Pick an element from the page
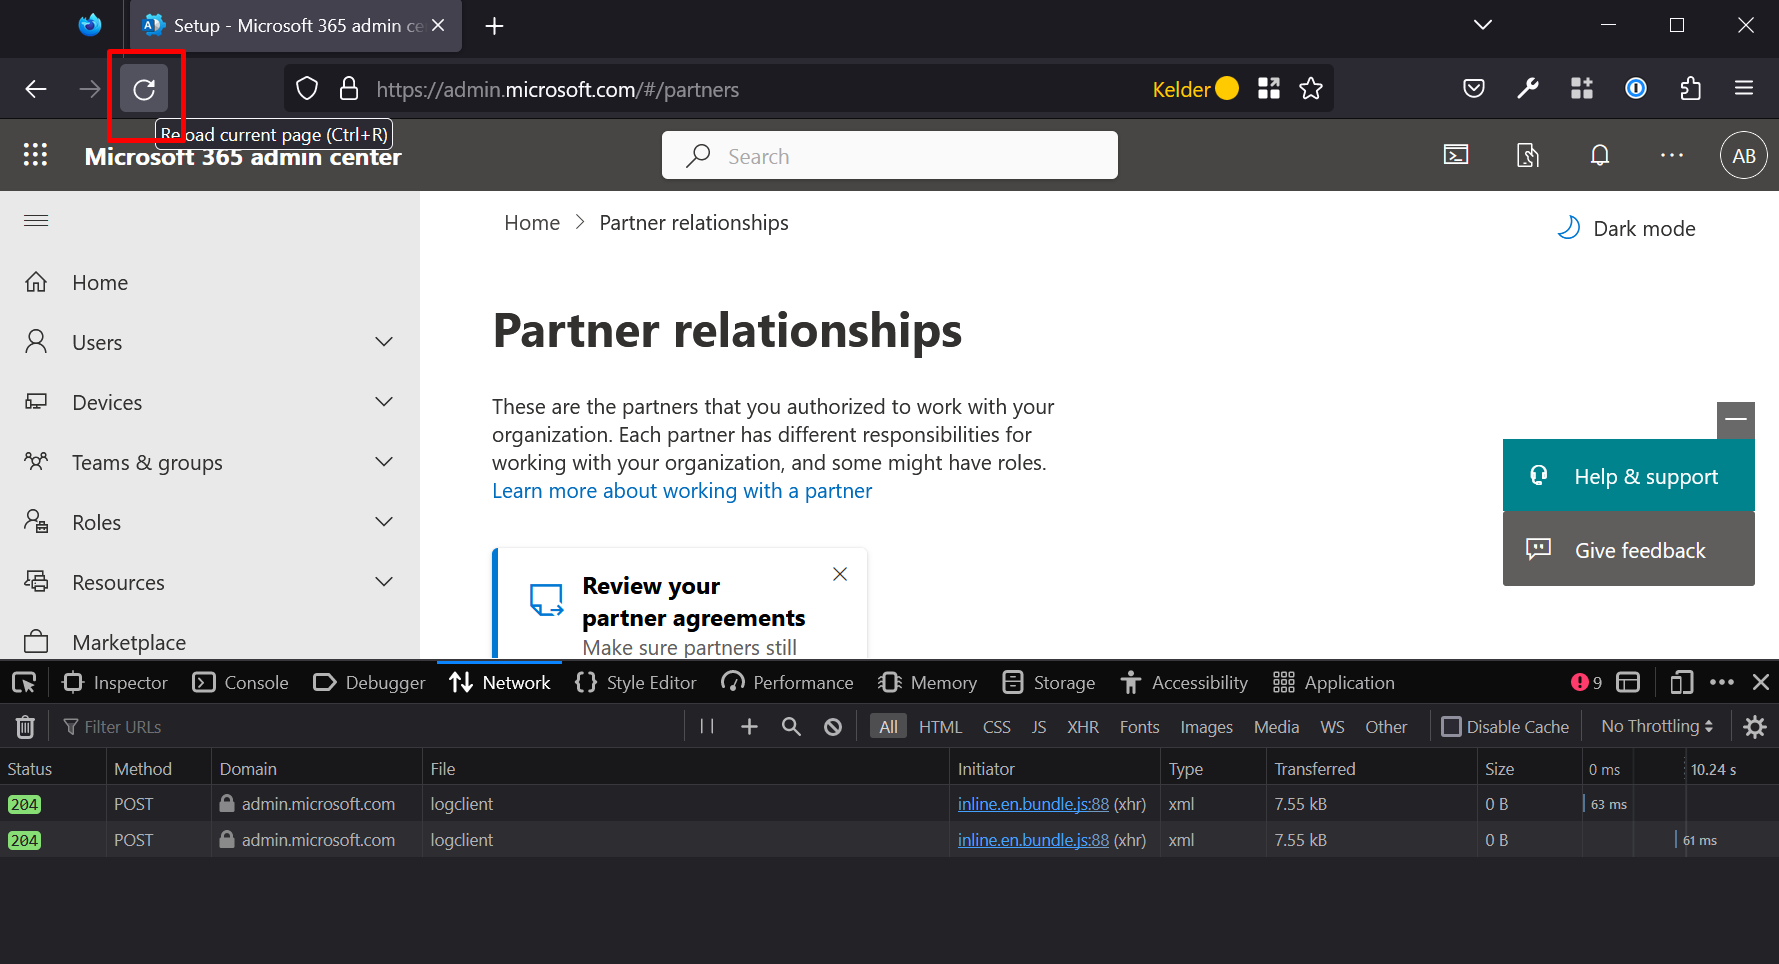Image resolution: width=1779 pixels, height=964 pixels. pos(24,683)
